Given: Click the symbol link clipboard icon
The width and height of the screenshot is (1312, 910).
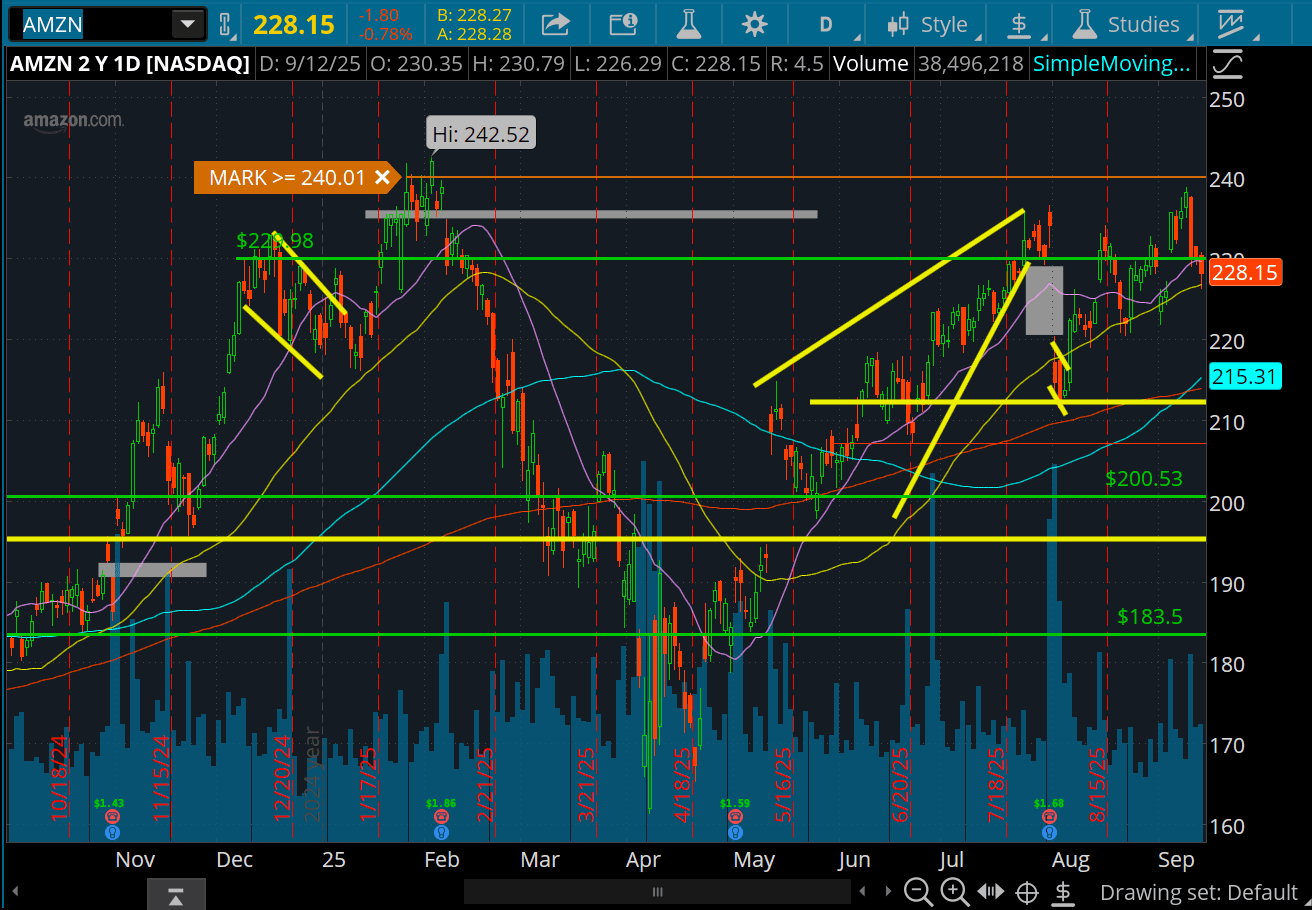Looking at the screenshot, I should pos(224,23).
